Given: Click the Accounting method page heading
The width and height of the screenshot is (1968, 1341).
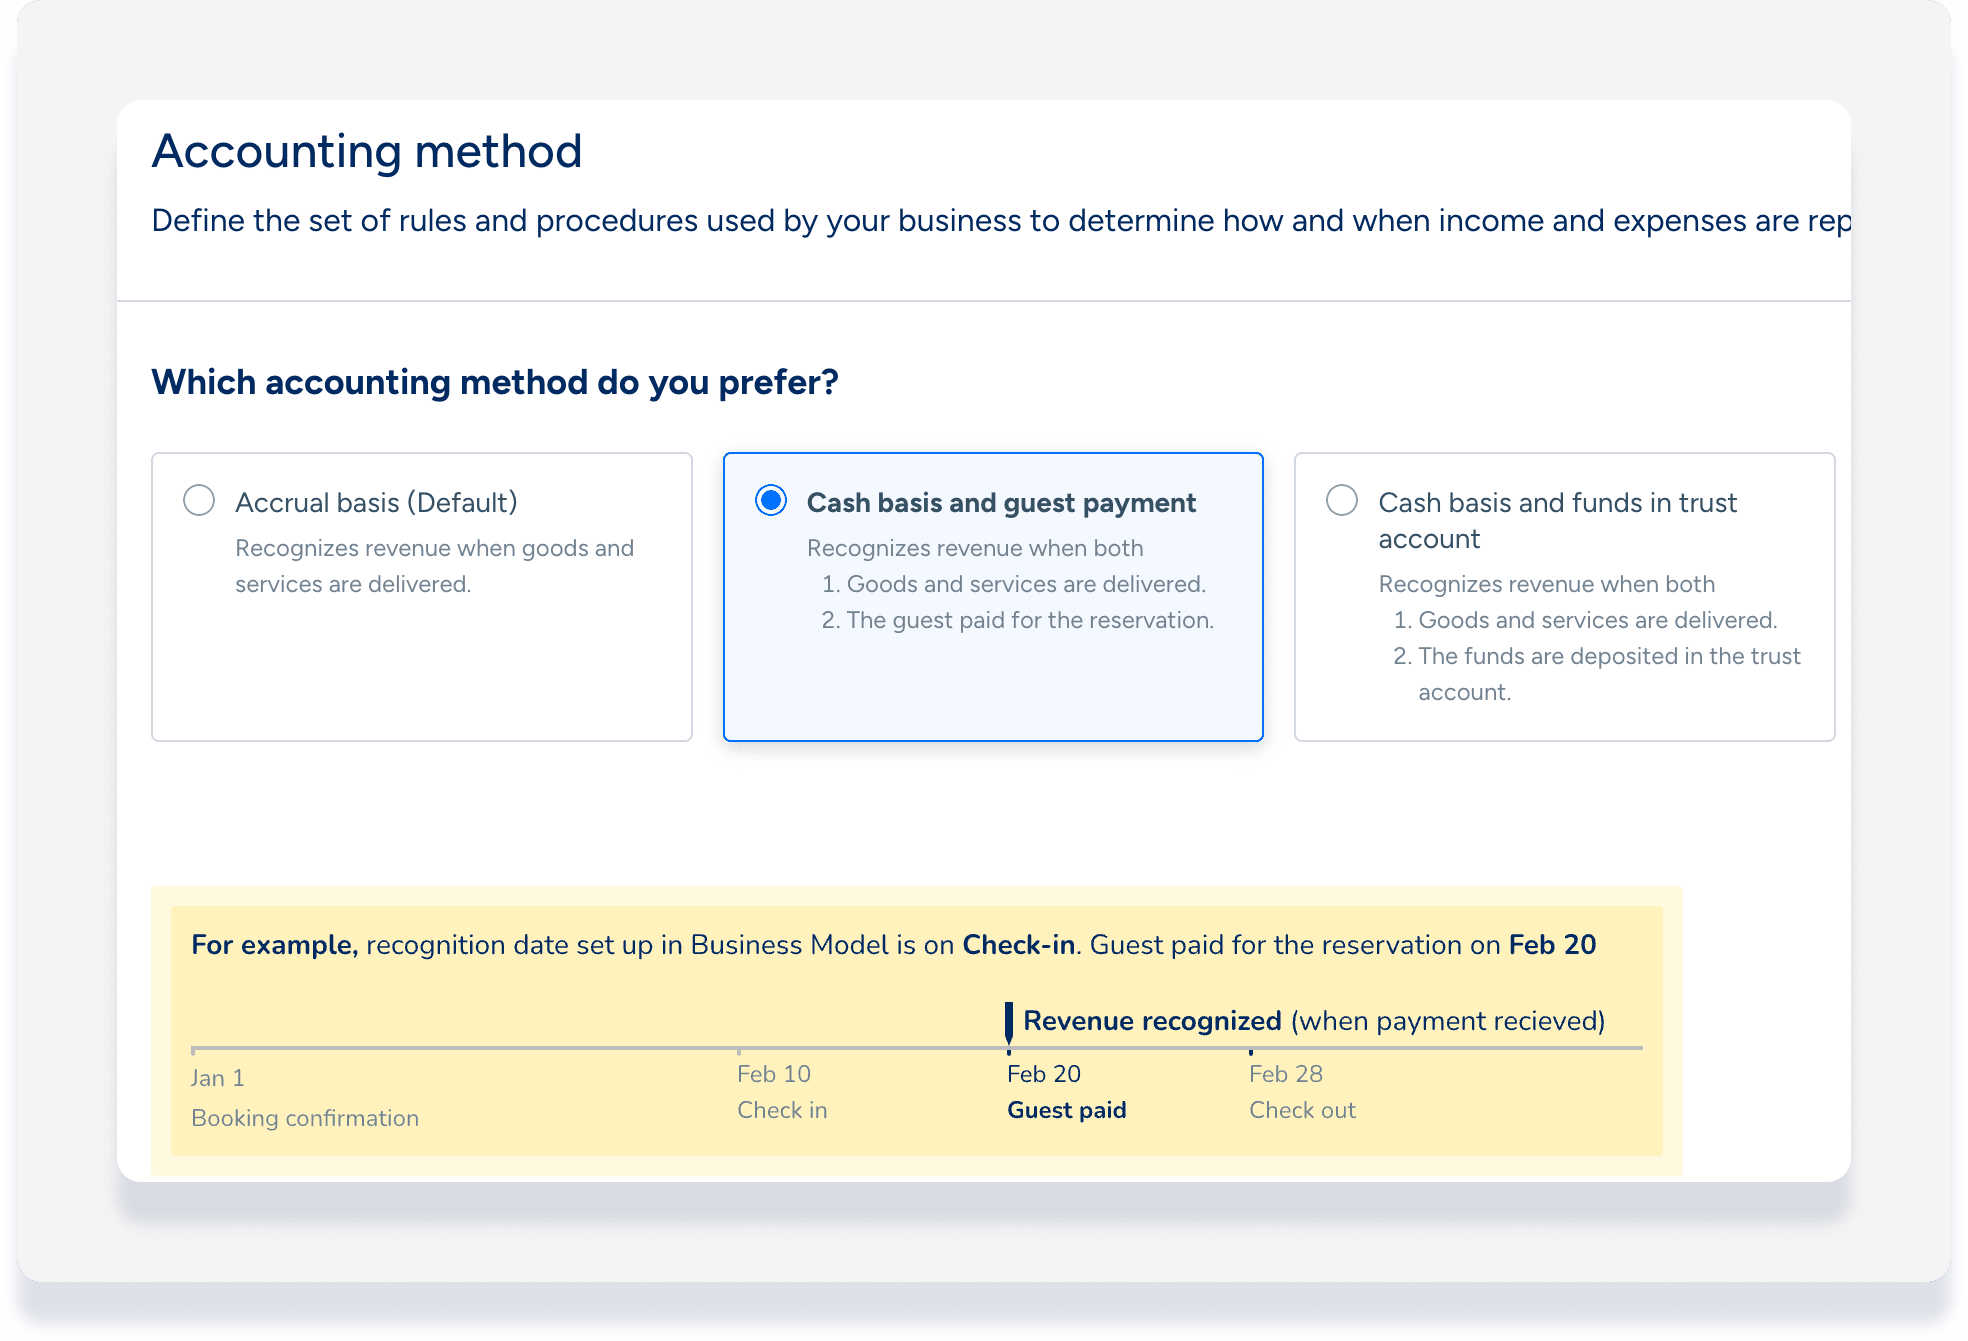Looking at the screenshot, I should point(367,152).
